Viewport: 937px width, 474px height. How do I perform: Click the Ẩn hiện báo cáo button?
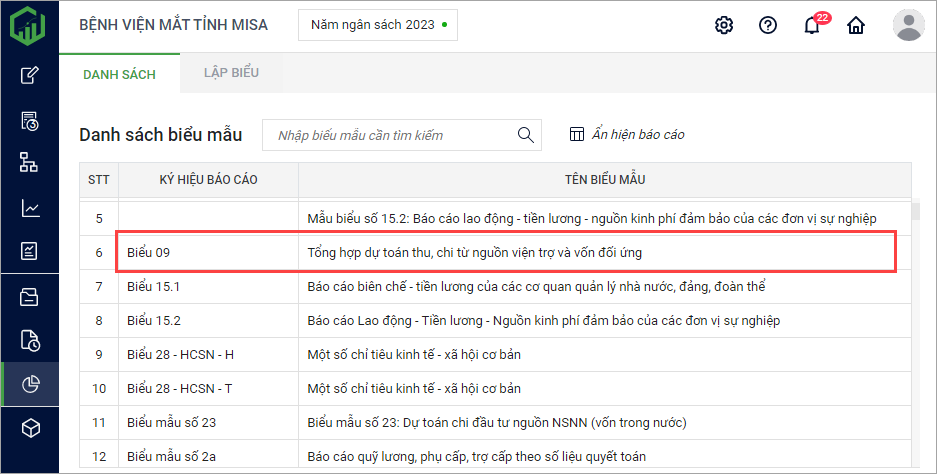627,135
